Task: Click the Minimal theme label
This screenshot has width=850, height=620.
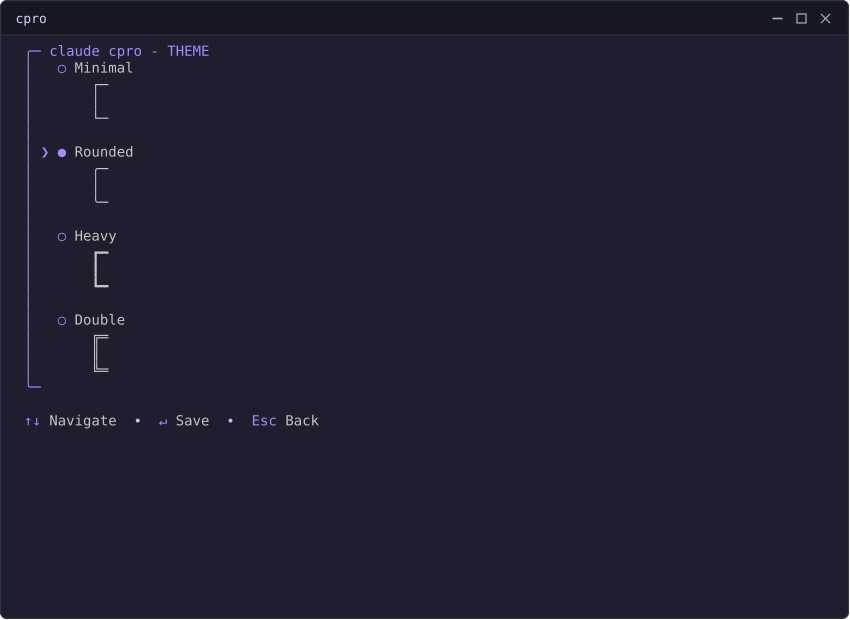Action: pyautogui.click(x=104, y=68)
